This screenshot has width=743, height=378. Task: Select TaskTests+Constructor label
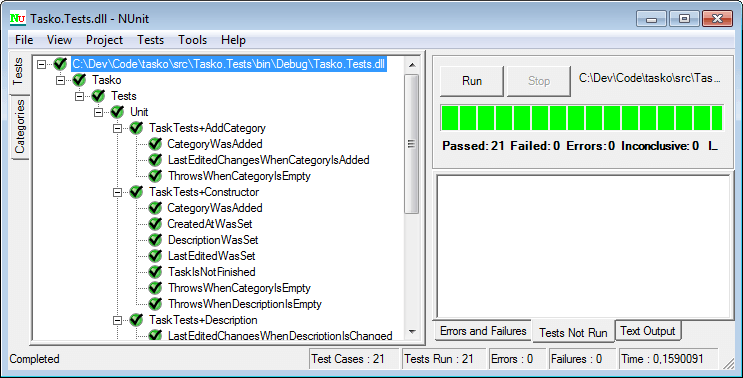coord(204,192)
